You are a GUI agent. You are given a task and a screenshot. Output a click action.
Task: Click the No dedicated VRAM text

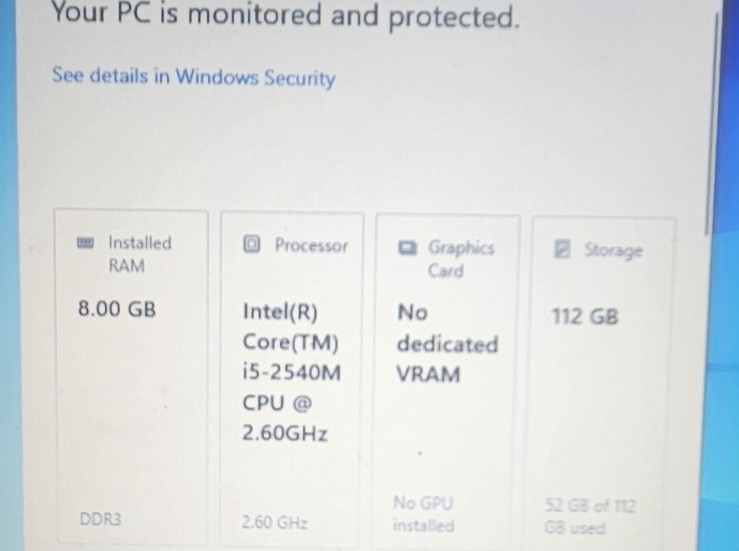(x=447, y=344)
